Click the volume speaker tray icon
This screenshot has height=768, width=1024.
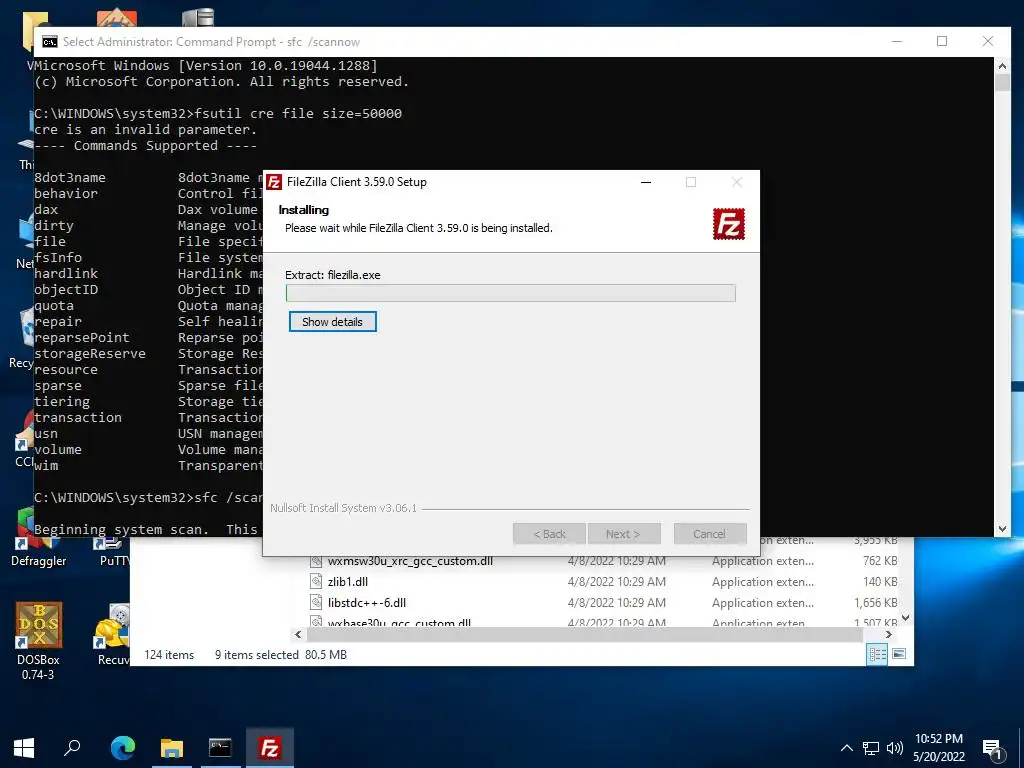coord(895,748)
